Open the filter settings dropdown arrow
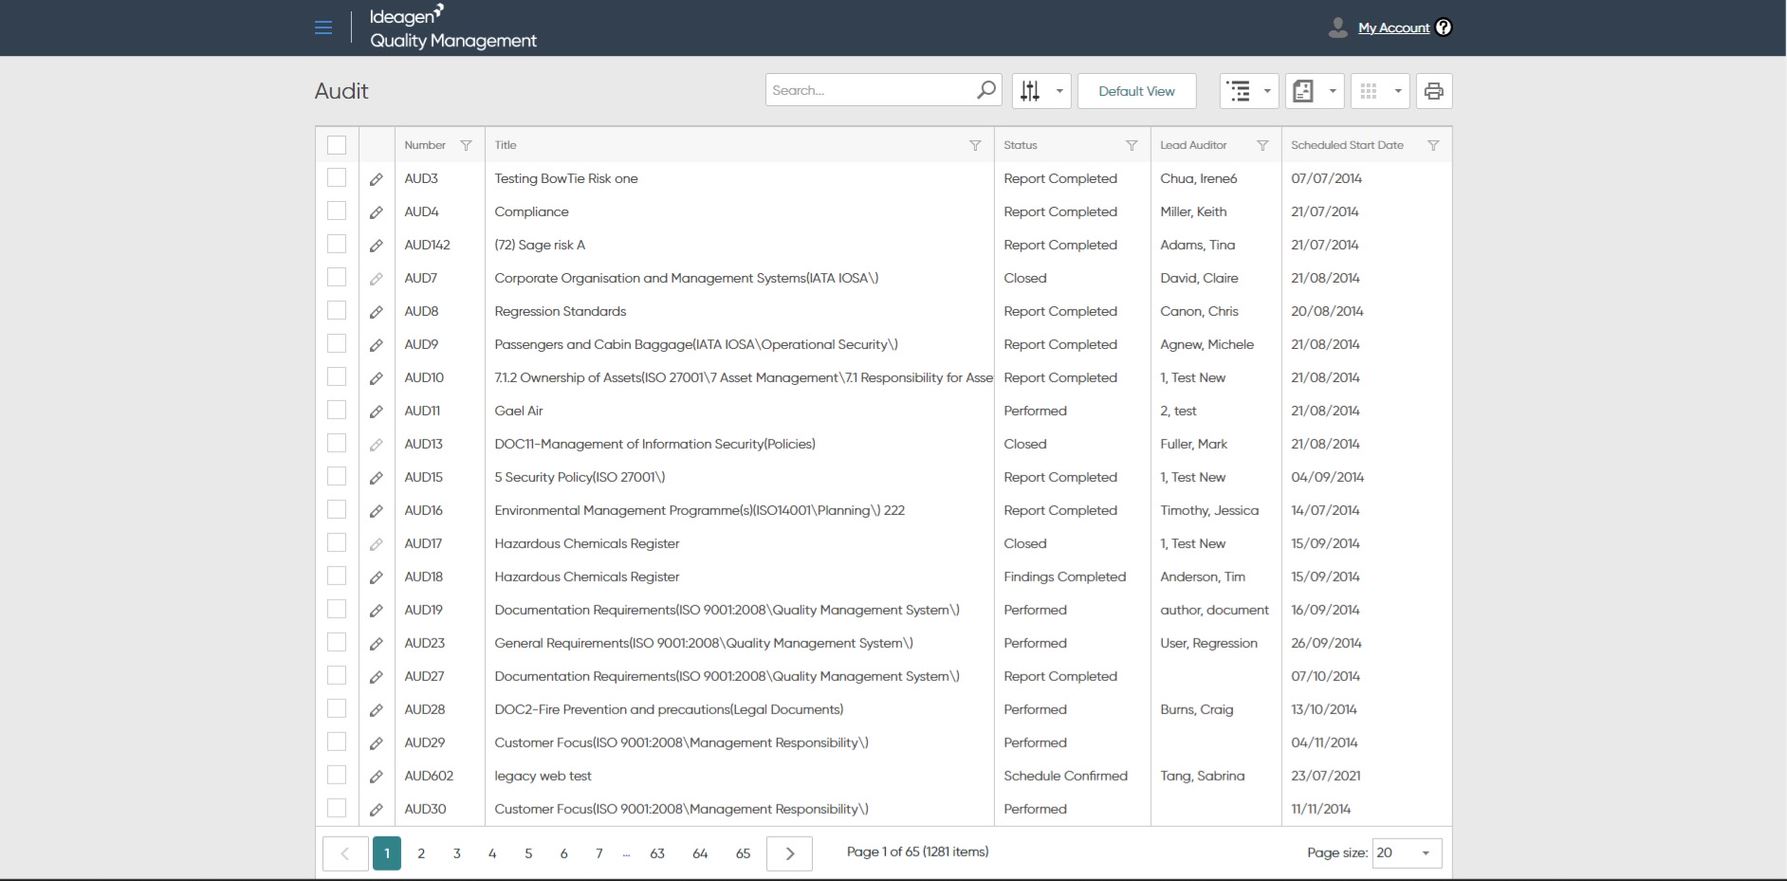This screenshot has width=1787, height=881. click(x=1059, y=91)
